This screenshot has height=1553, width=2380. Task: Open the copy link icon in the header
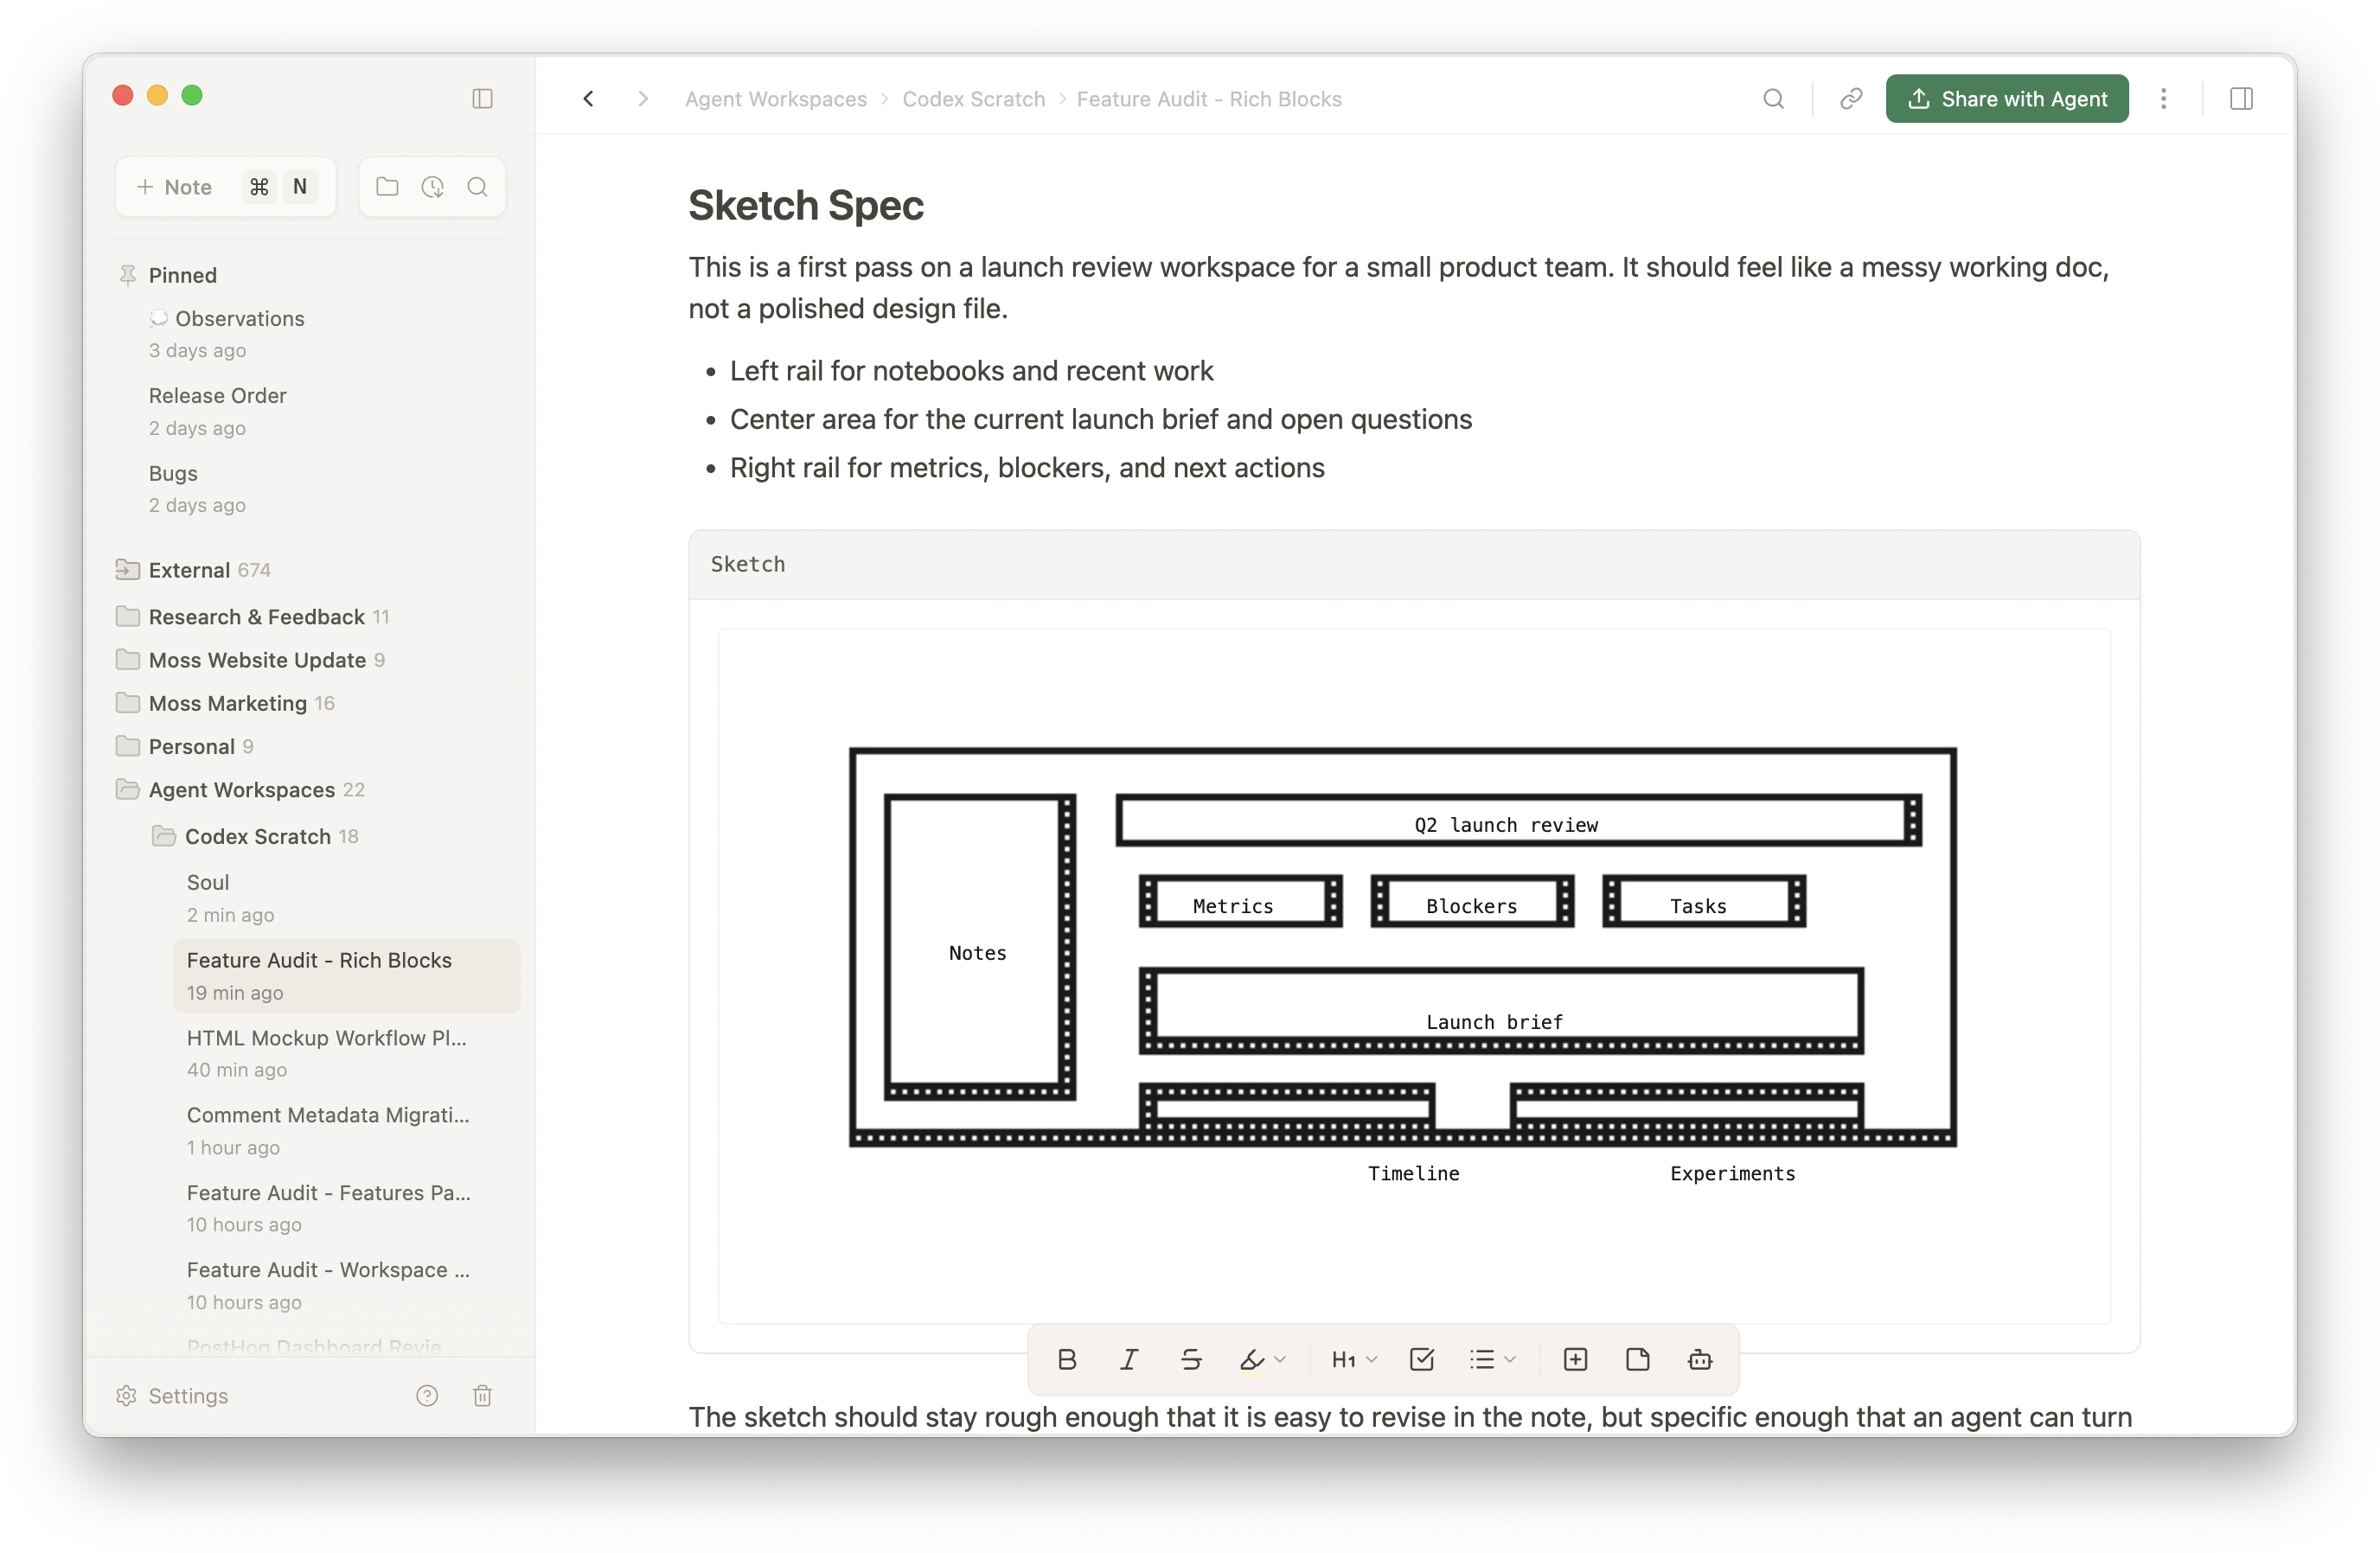[1849, 98]
